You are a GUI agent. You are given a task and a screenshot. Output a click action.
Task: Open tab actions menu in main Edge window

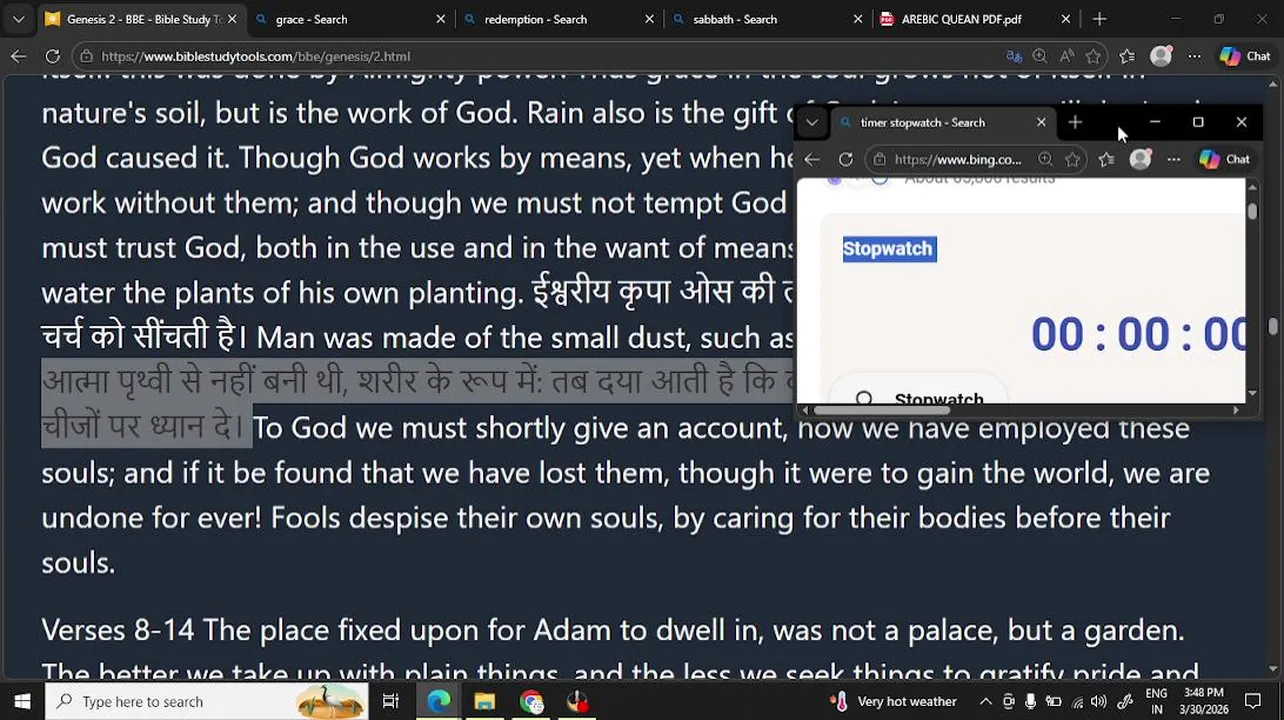(18, 19)
